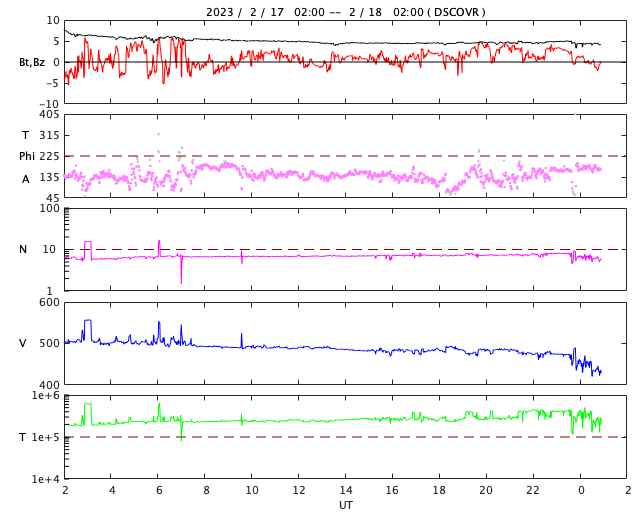Click the blue velocity spike near 9:30
The width and height of the screenshot is (640, 512).
point(242,340)
